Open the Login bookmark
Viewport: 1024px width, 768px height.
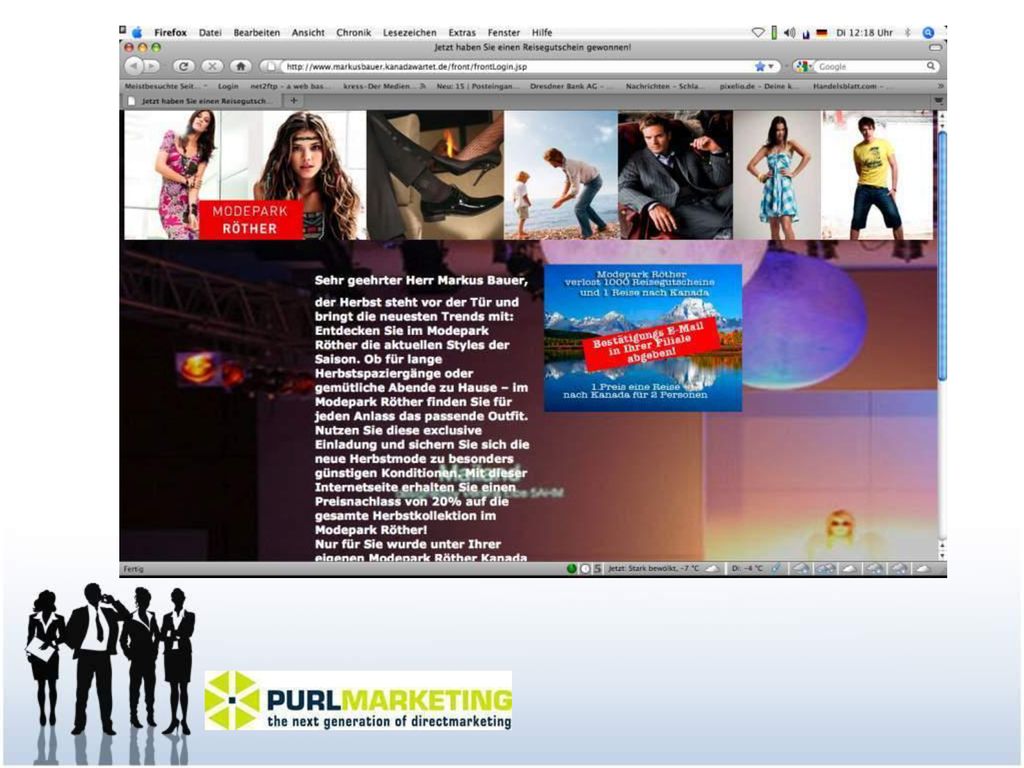[228, 86]
